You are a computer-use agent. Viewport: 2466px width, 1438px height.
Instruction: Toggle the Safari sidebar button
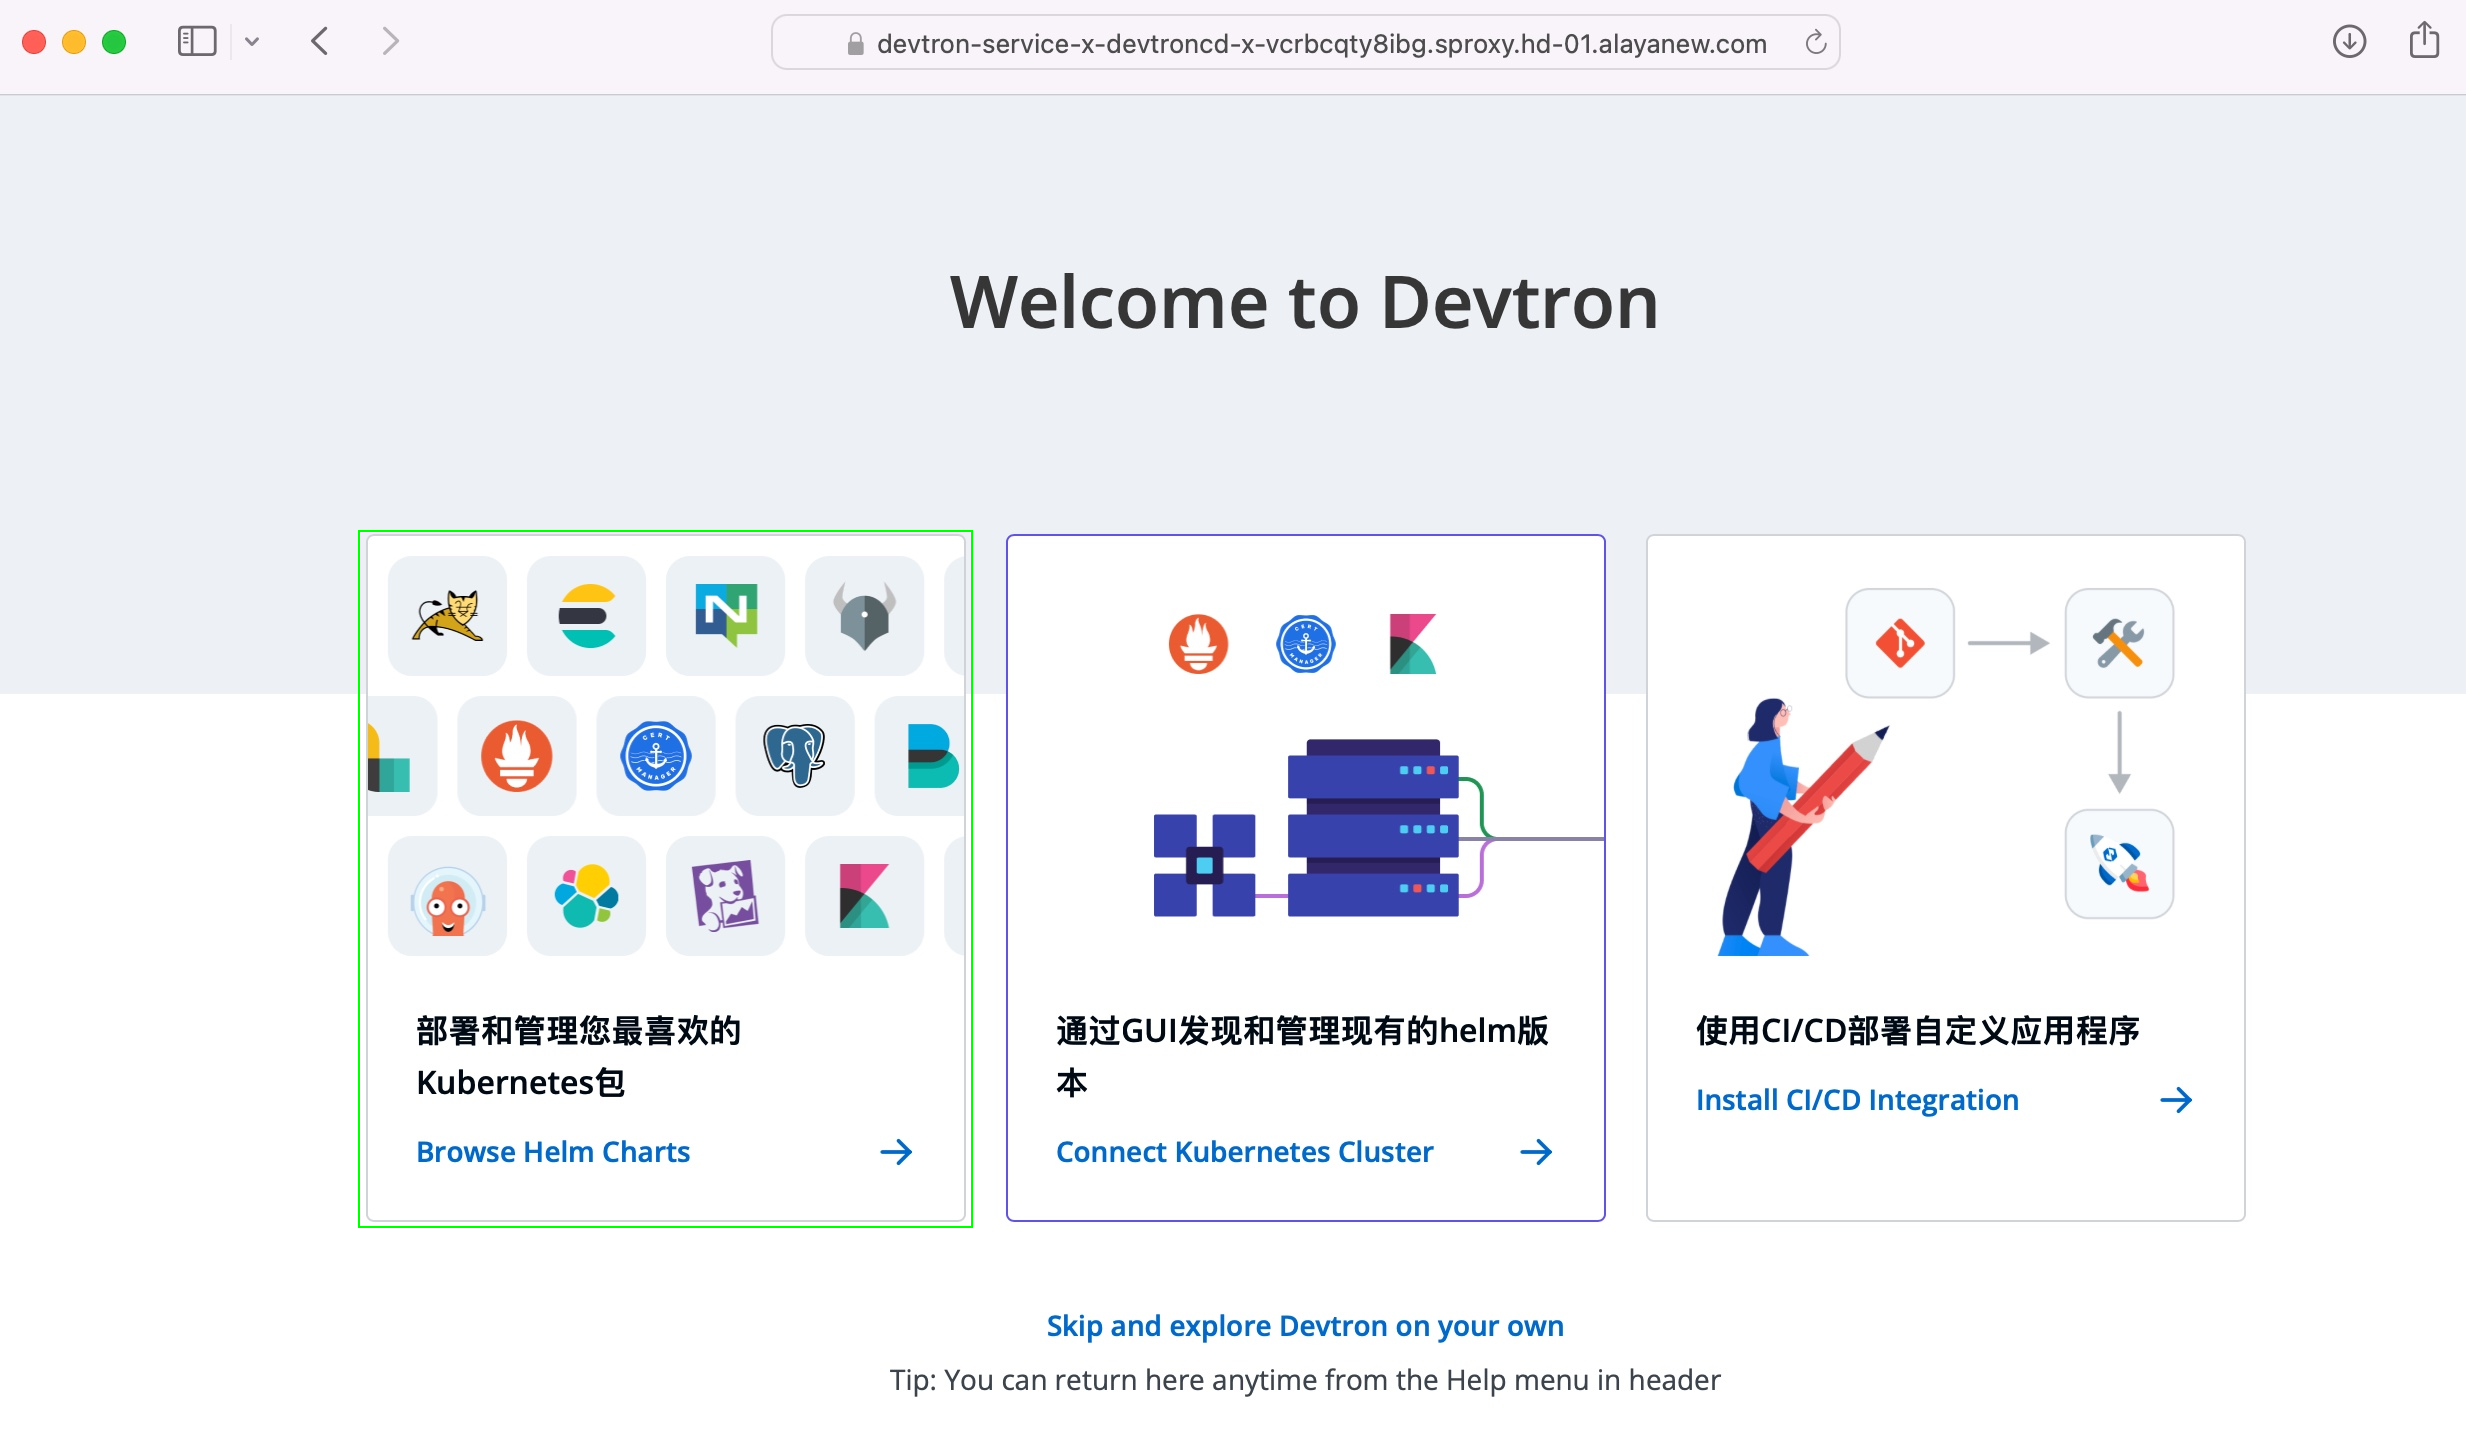(x=197, y=42)
